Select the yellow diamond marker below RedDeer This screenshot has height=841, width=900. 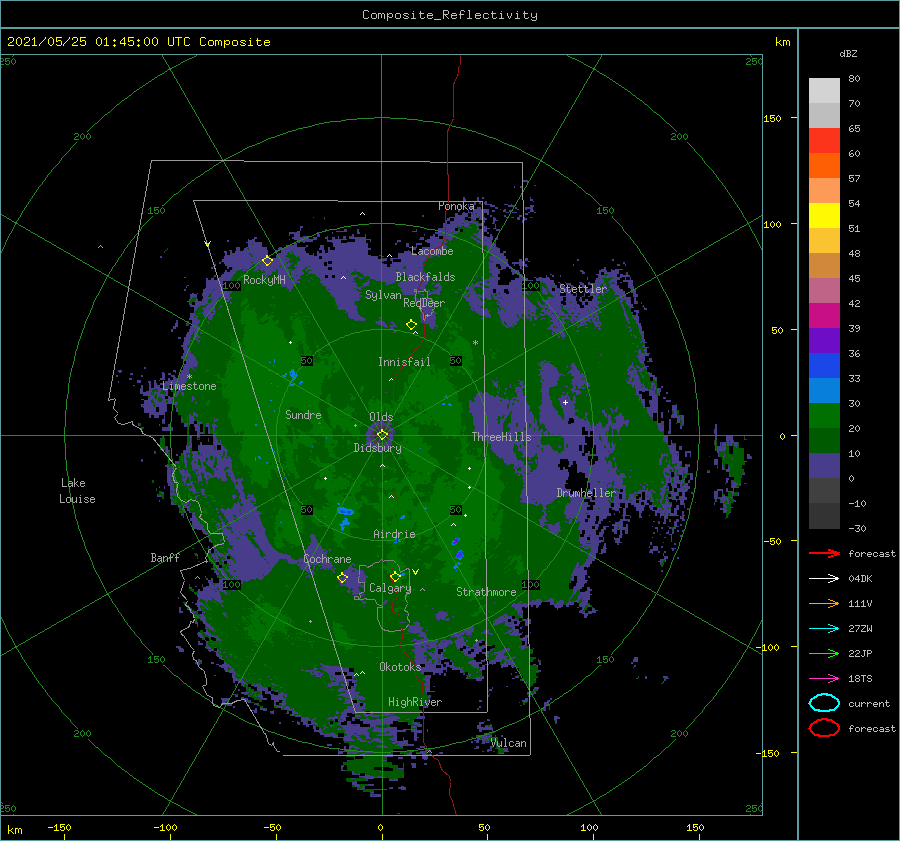[x=411, y=325]
